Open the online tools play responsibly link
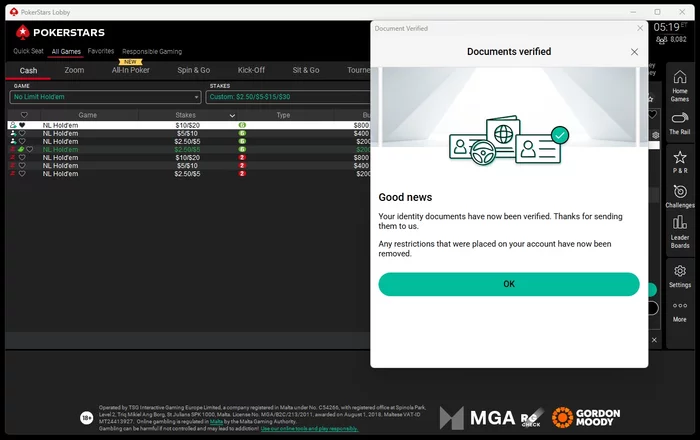 point(309,428)
